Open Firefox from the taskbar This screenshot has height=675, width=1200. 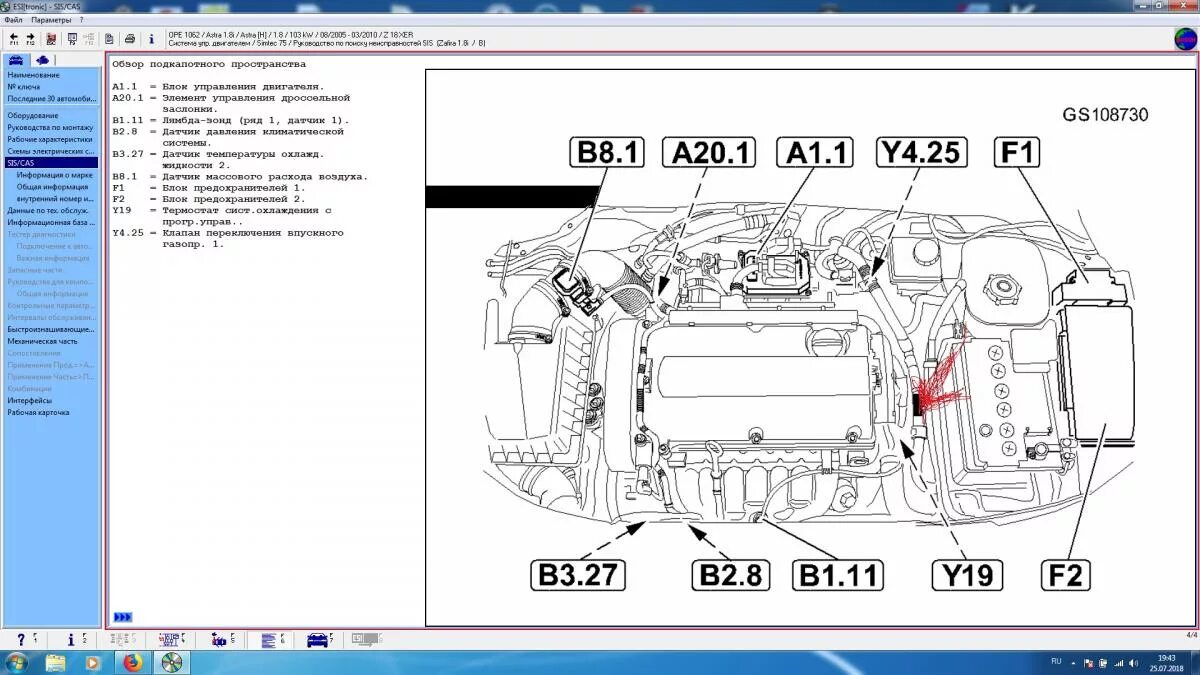click(132, 662)
